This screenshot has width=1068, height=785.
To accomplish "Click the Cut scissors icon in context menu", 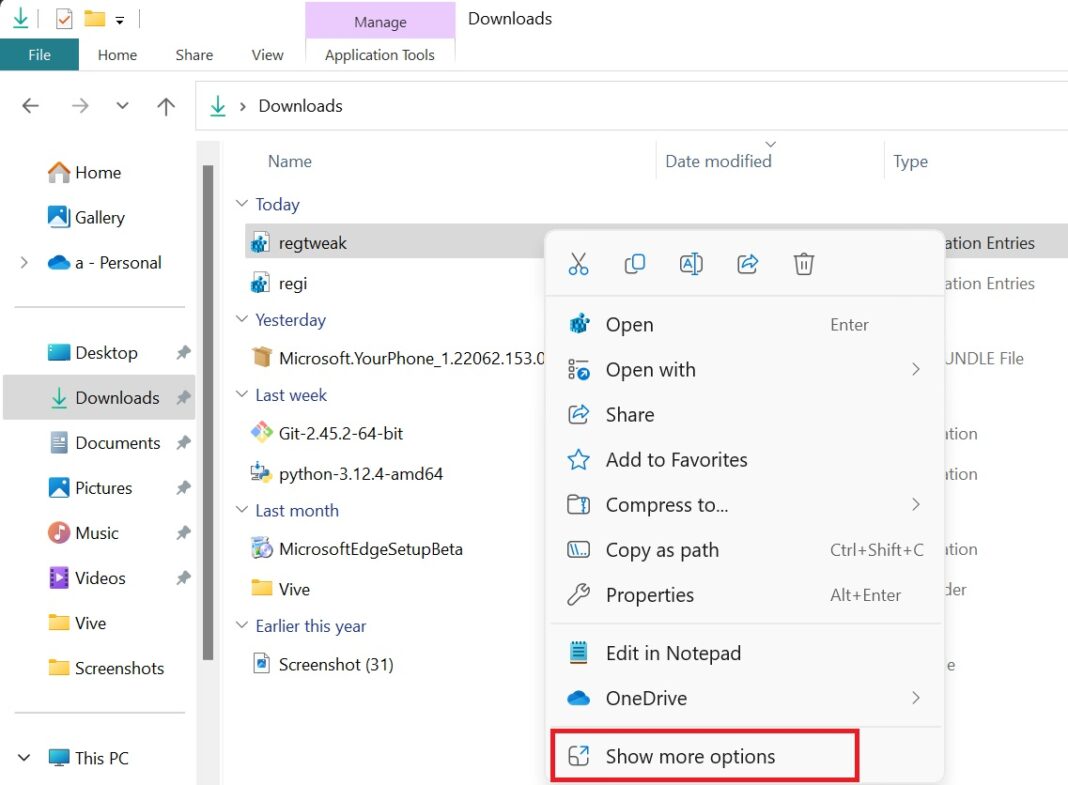I will click(x=578, y=263).
